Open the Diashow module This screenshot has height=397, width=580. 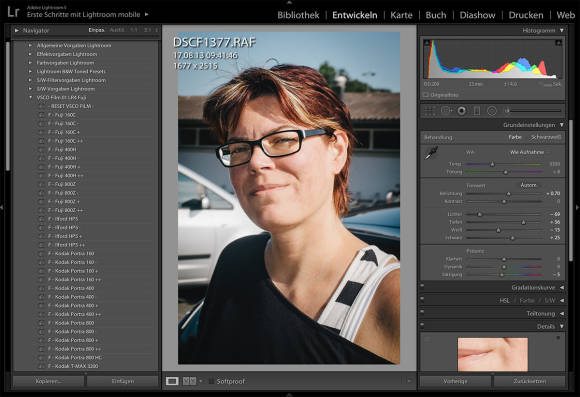pyautogui.click(x=477, y=15)
